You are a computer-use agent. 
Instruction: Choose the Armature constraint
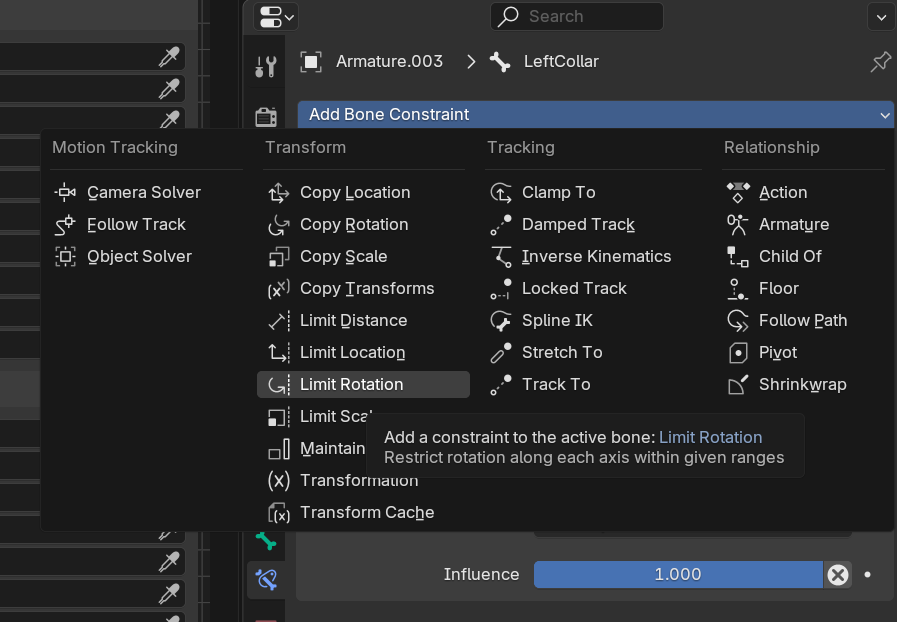[x=803, y=224]
